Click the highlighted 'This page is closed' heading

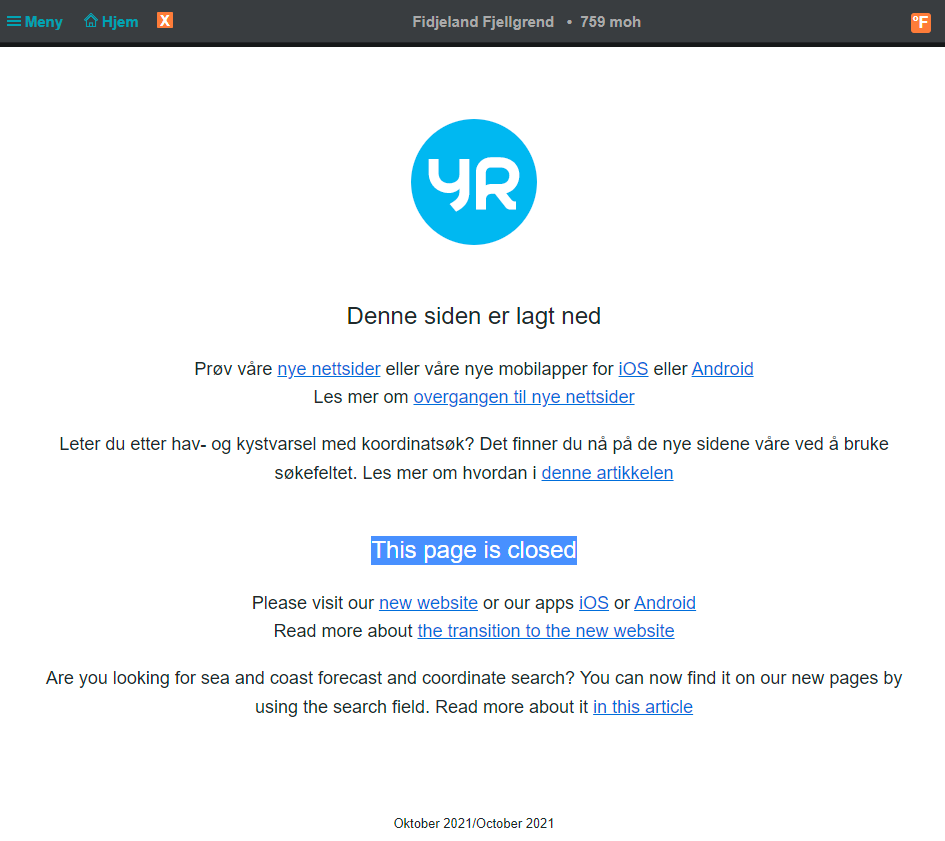tap(474, 550)
